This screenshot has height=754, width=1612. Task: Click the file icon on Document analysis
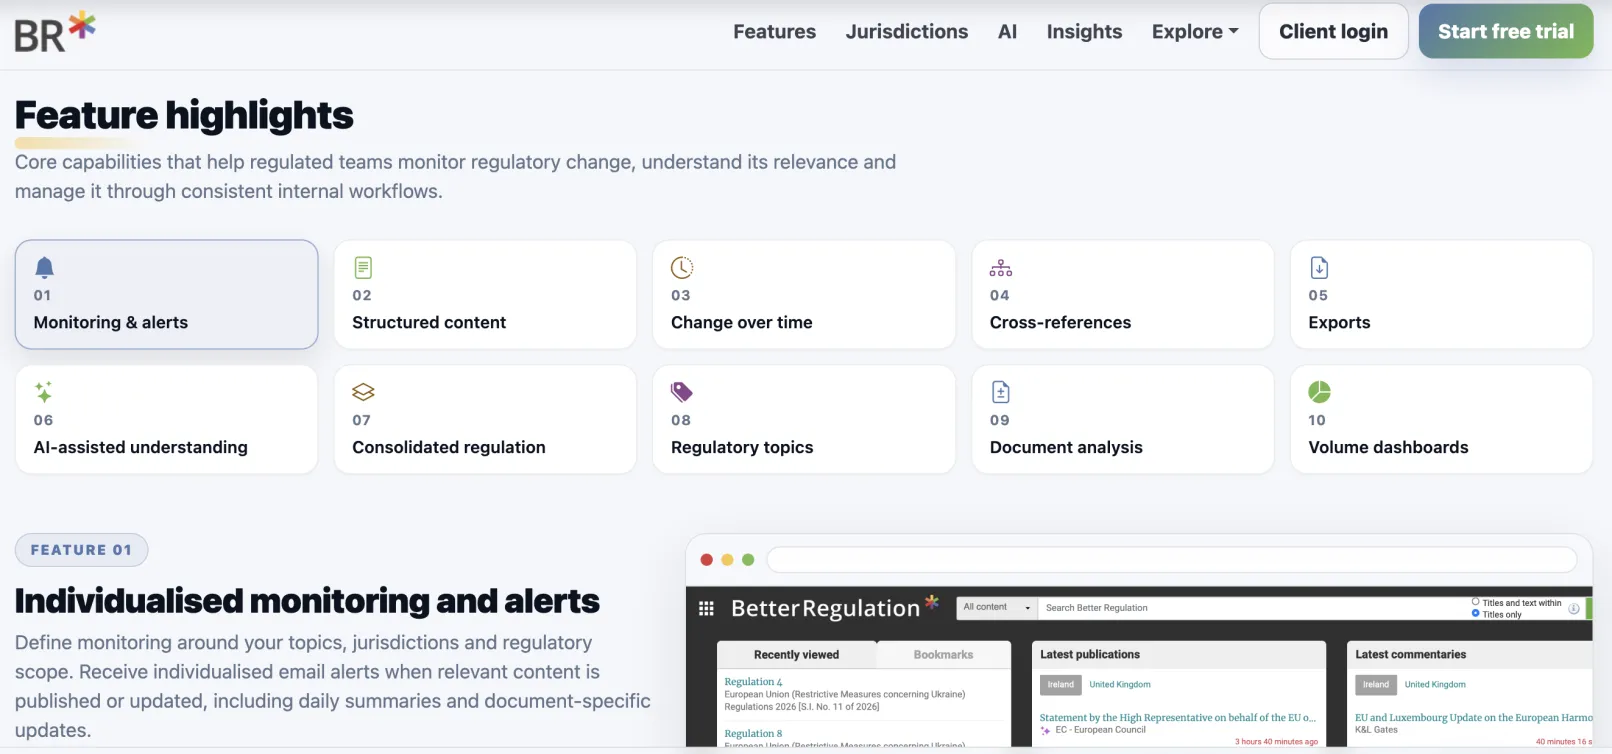tap(1001, 392)
